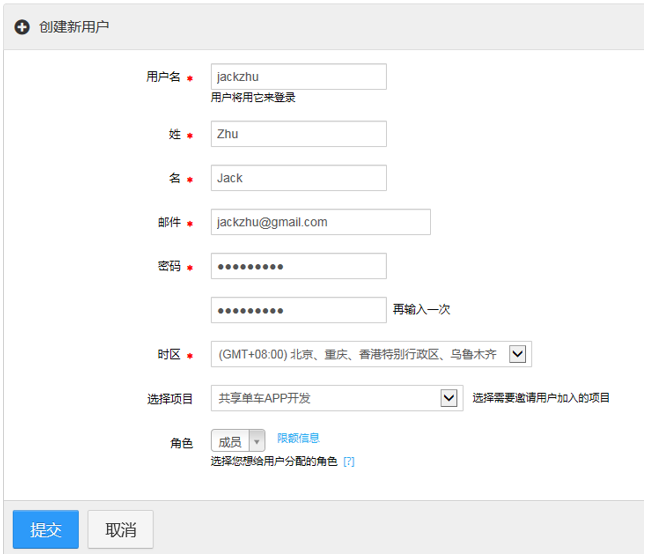Open the 限额信息 link
Image resolution: width=646 pixels, height=557 pixels.
298,438
